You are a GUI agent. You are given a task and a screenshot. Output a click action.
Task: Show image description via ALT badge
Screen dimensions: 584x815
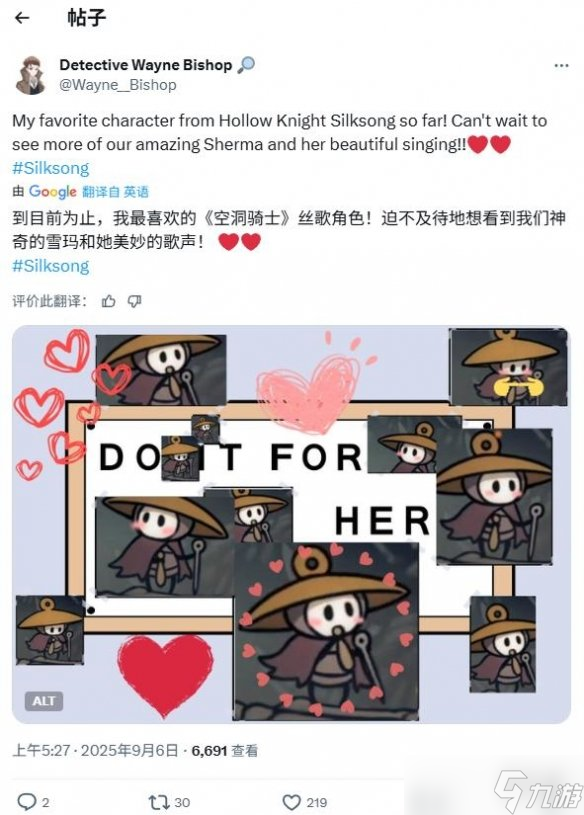click(x=44, y=701)
